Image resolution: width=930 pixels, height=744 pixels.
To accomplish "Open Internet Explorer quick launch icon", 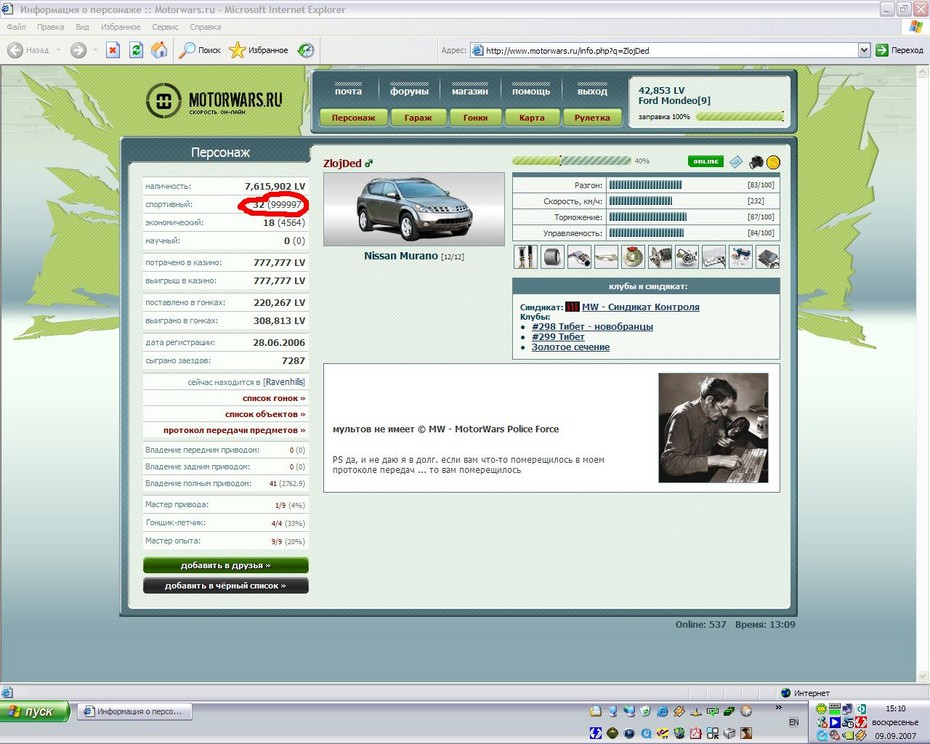I will [x=662, y=711].
